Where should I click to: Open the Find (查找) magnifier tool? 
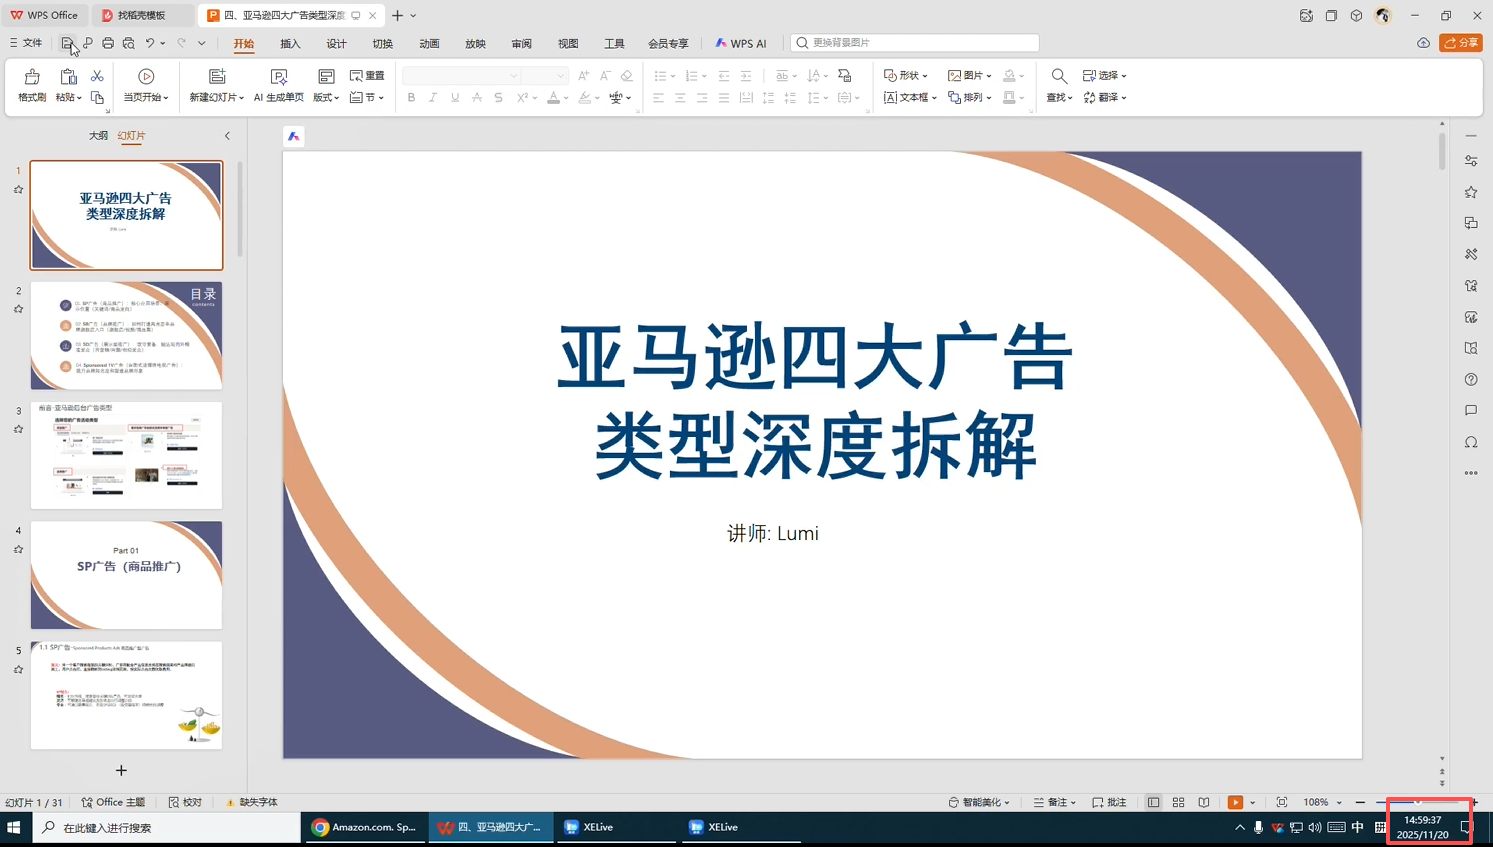1059,77
